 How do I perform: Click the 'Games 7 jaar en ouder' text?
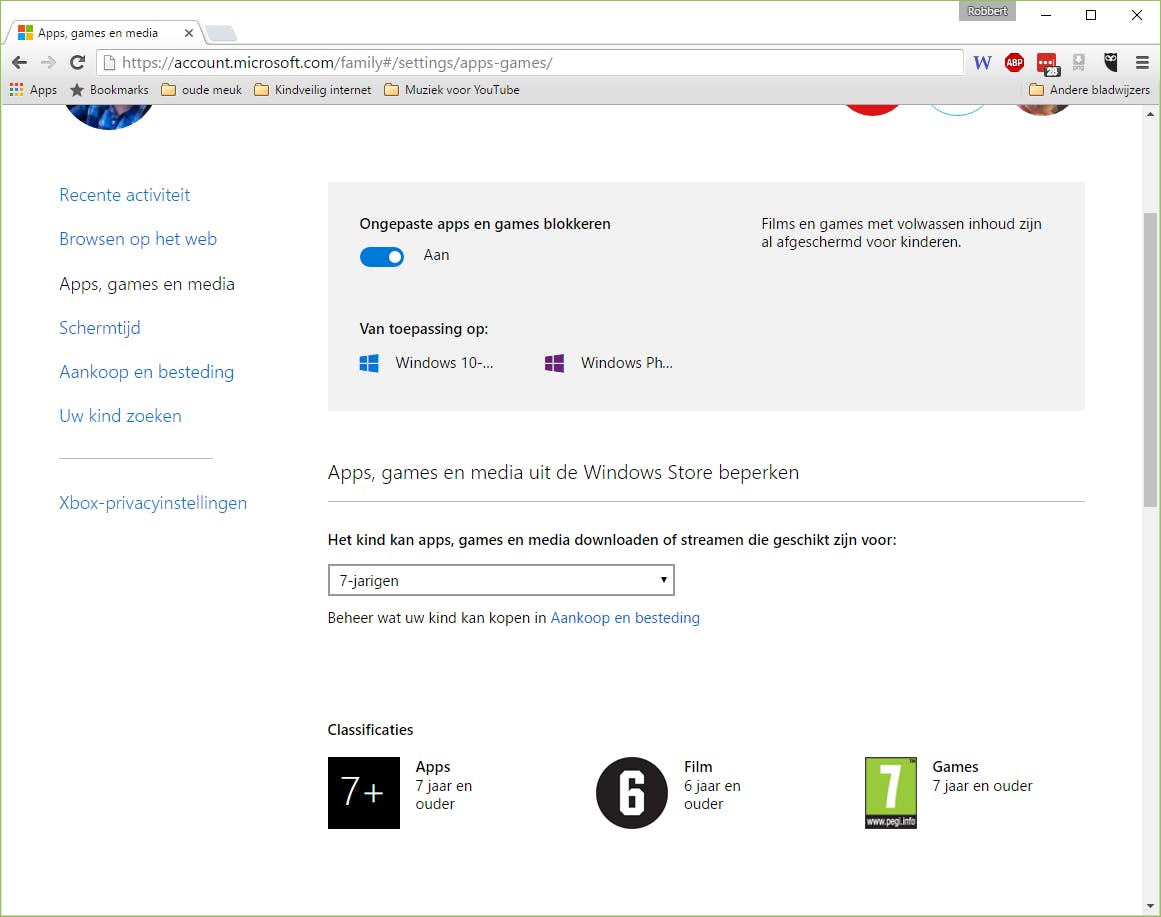coord(982,776)
